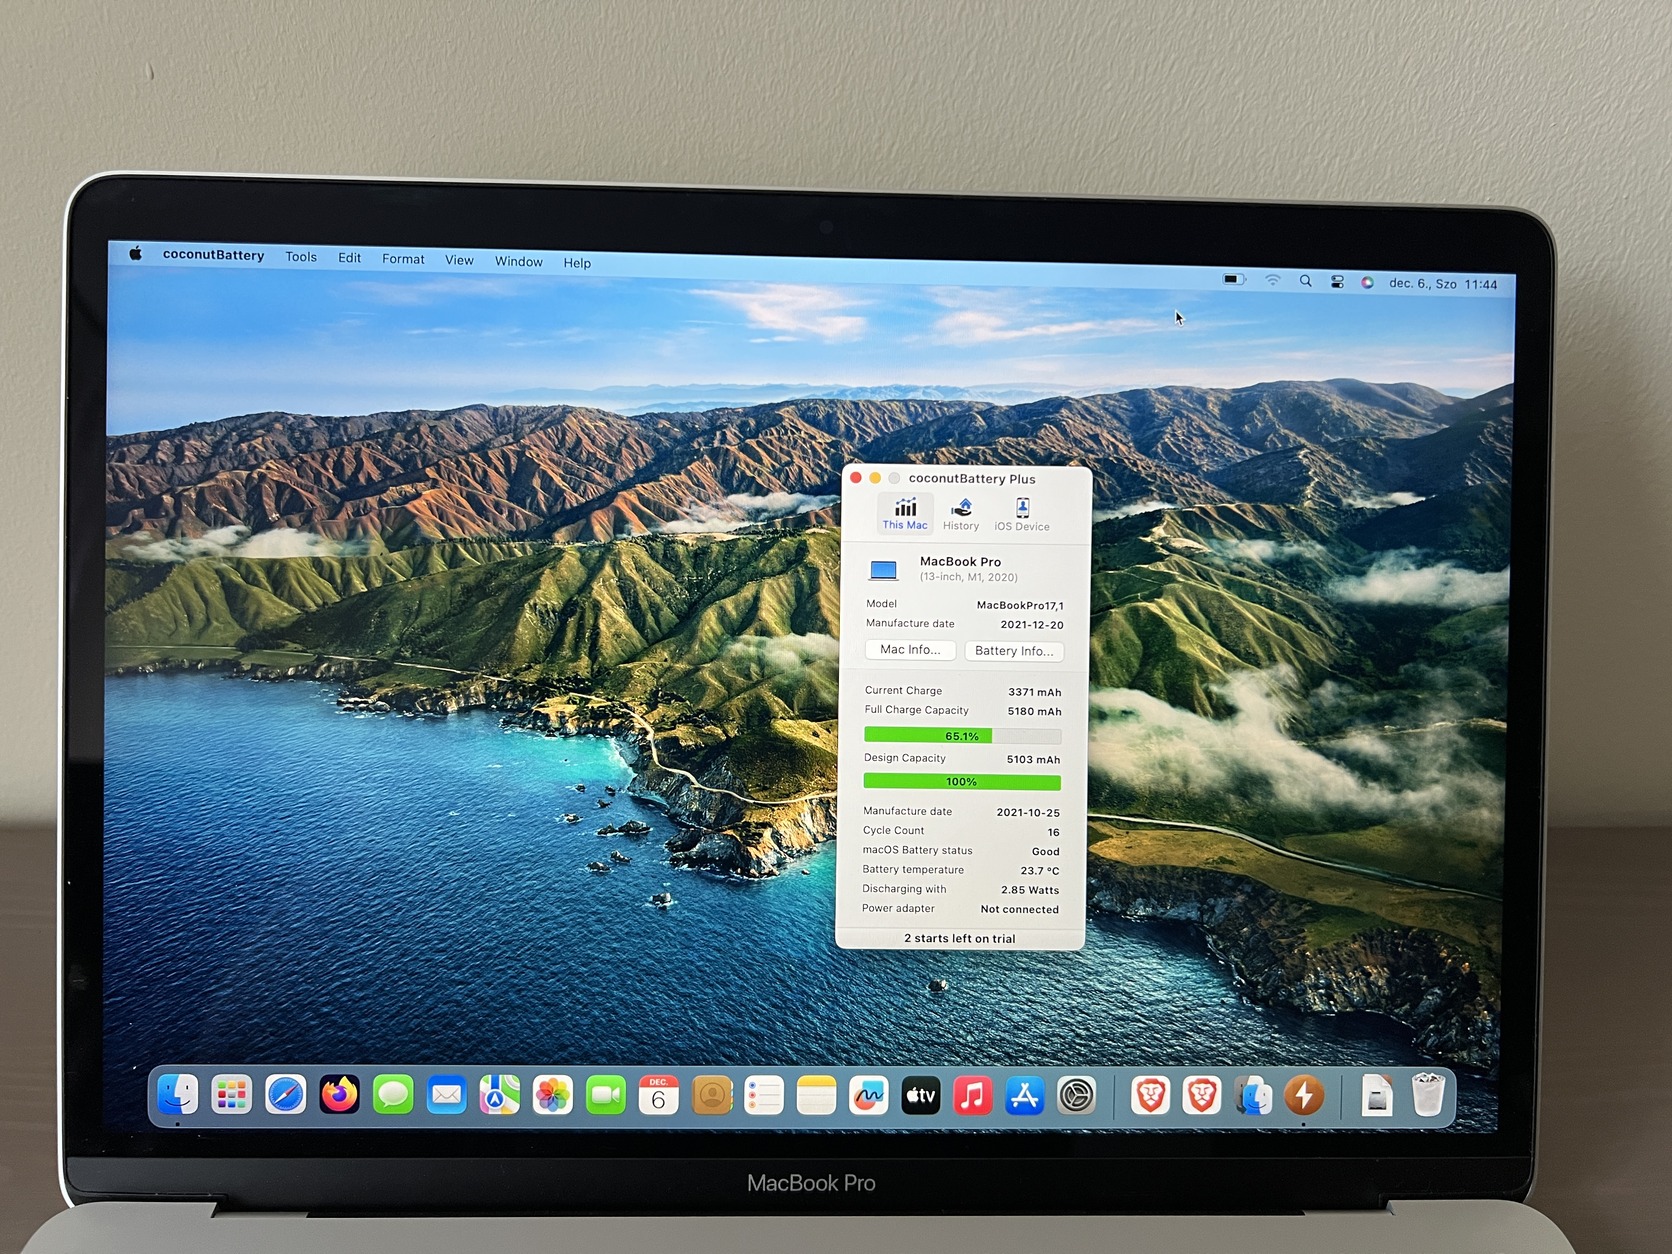Open the Messages app in the Dock
This screenshot has height=1254, width=1672.
pos(393,1096)
